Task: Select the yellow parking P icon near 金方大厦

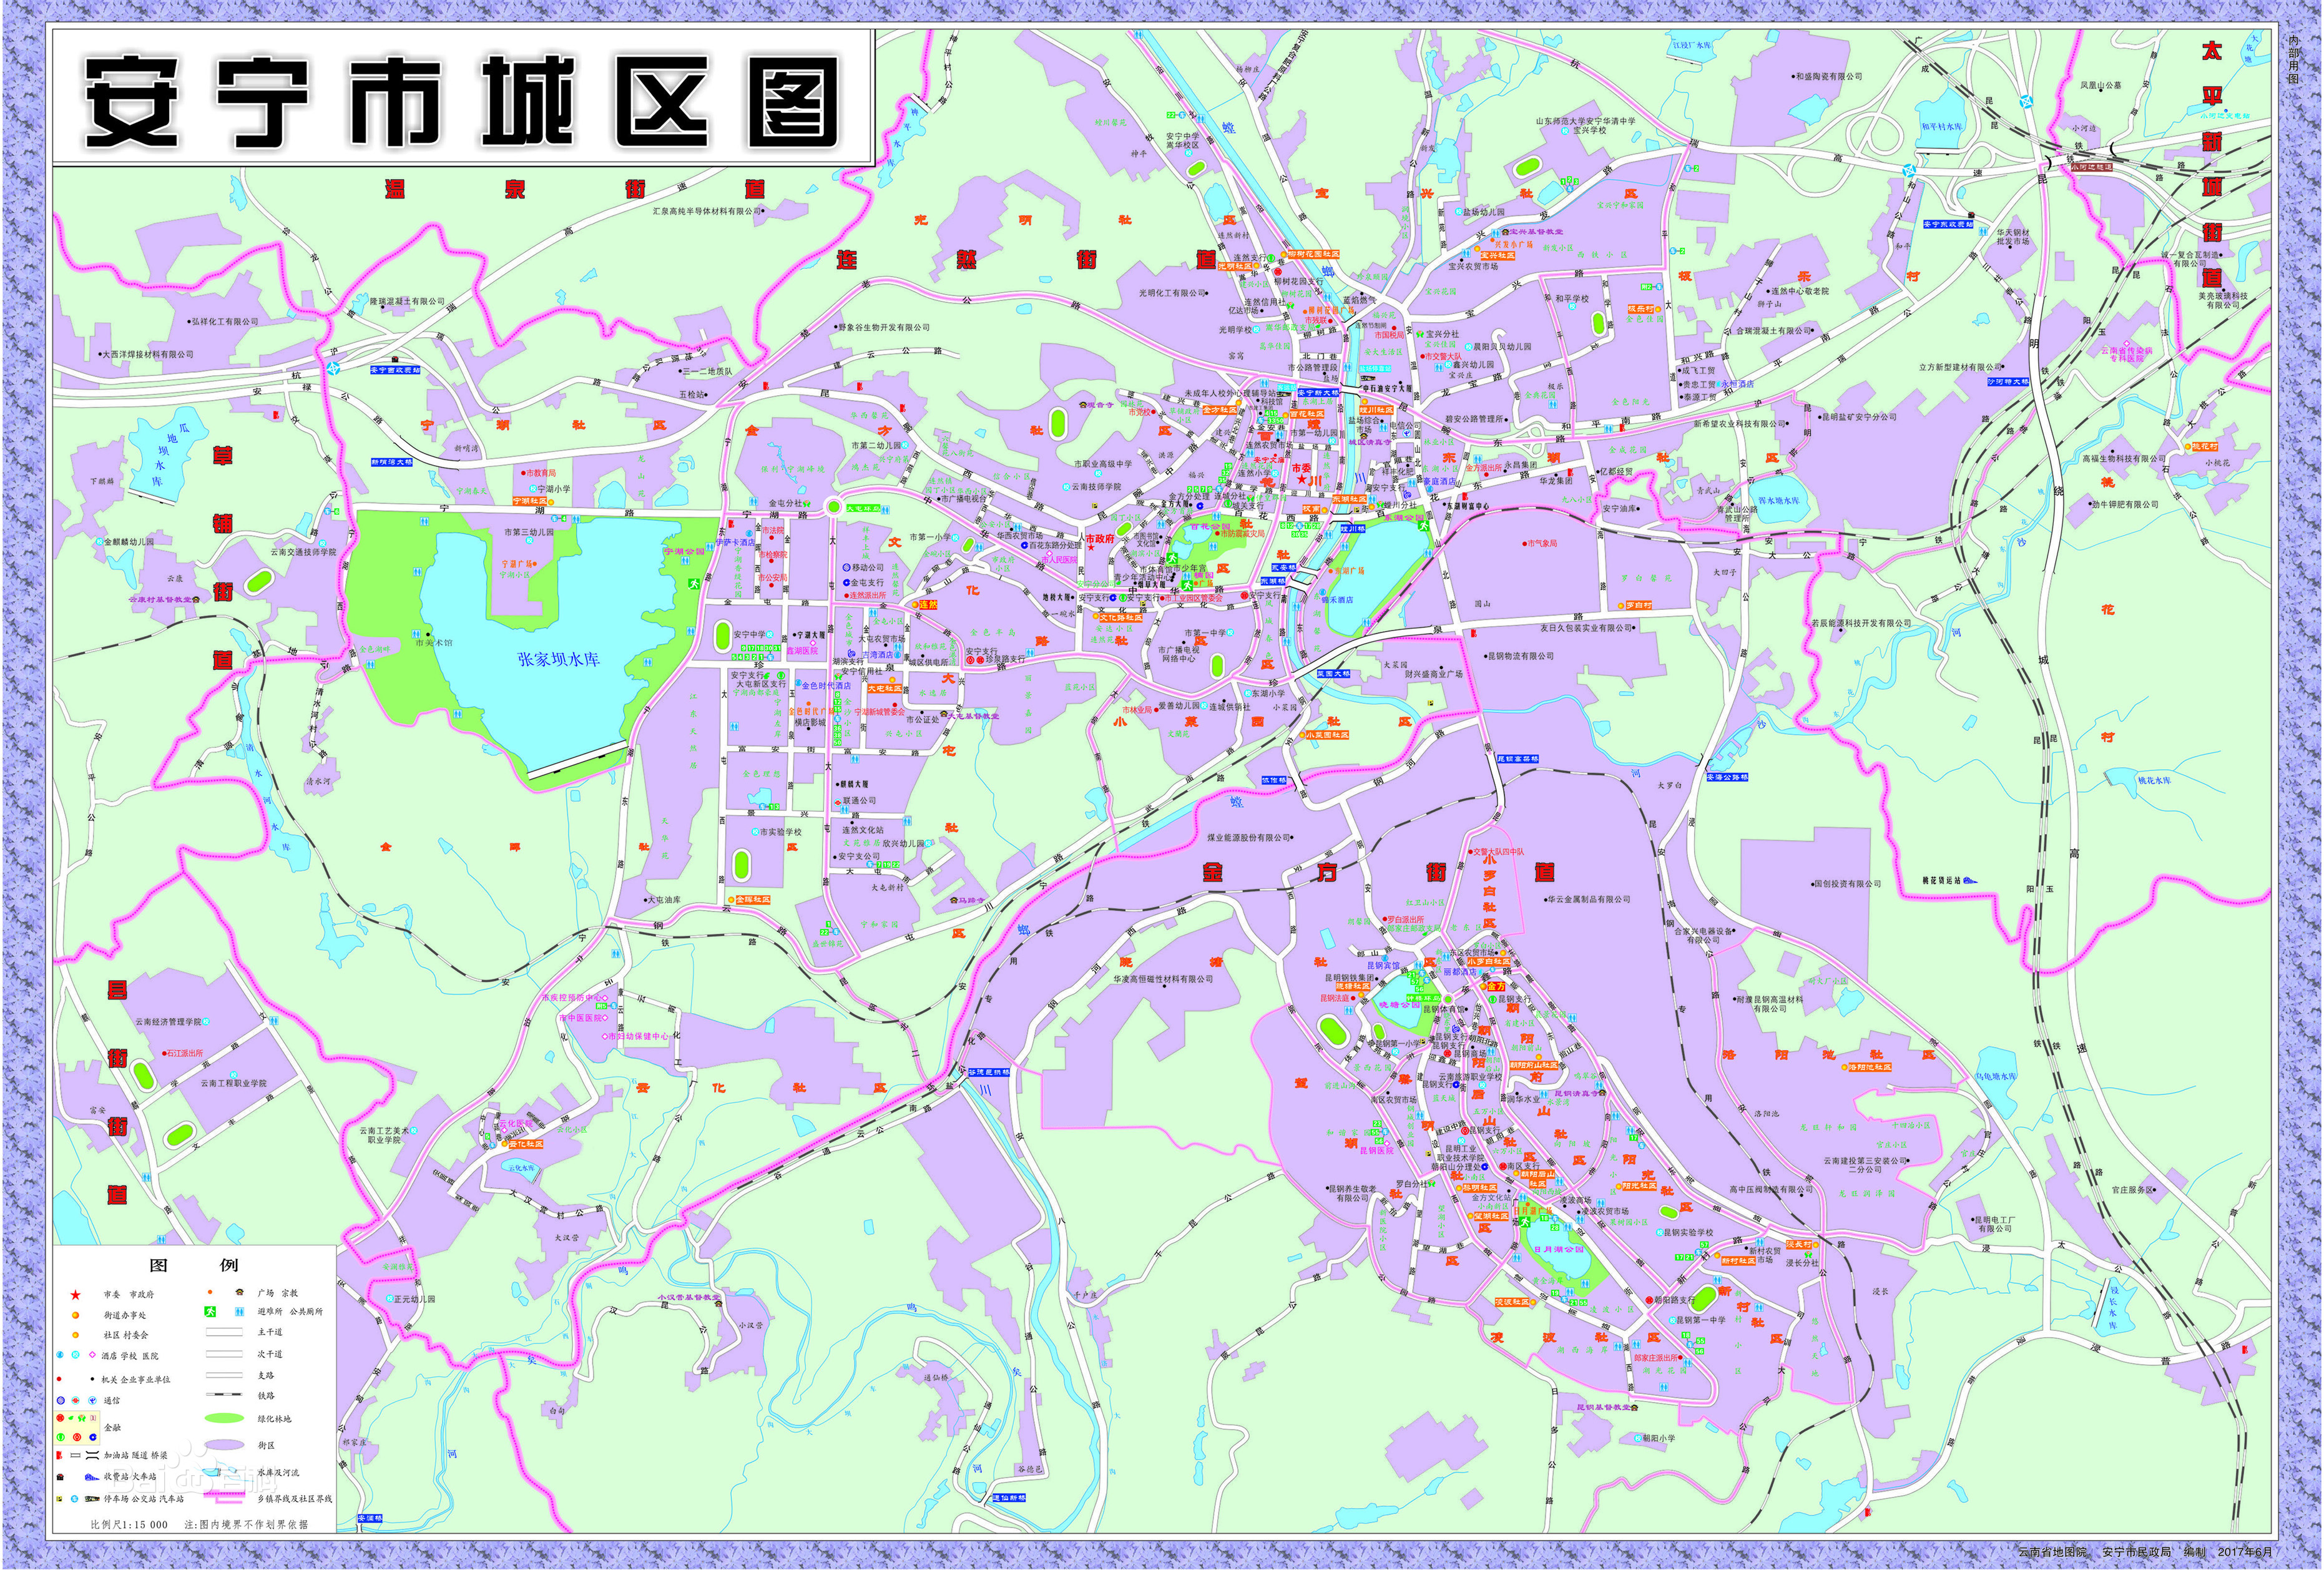Action: coord(1095,506)
